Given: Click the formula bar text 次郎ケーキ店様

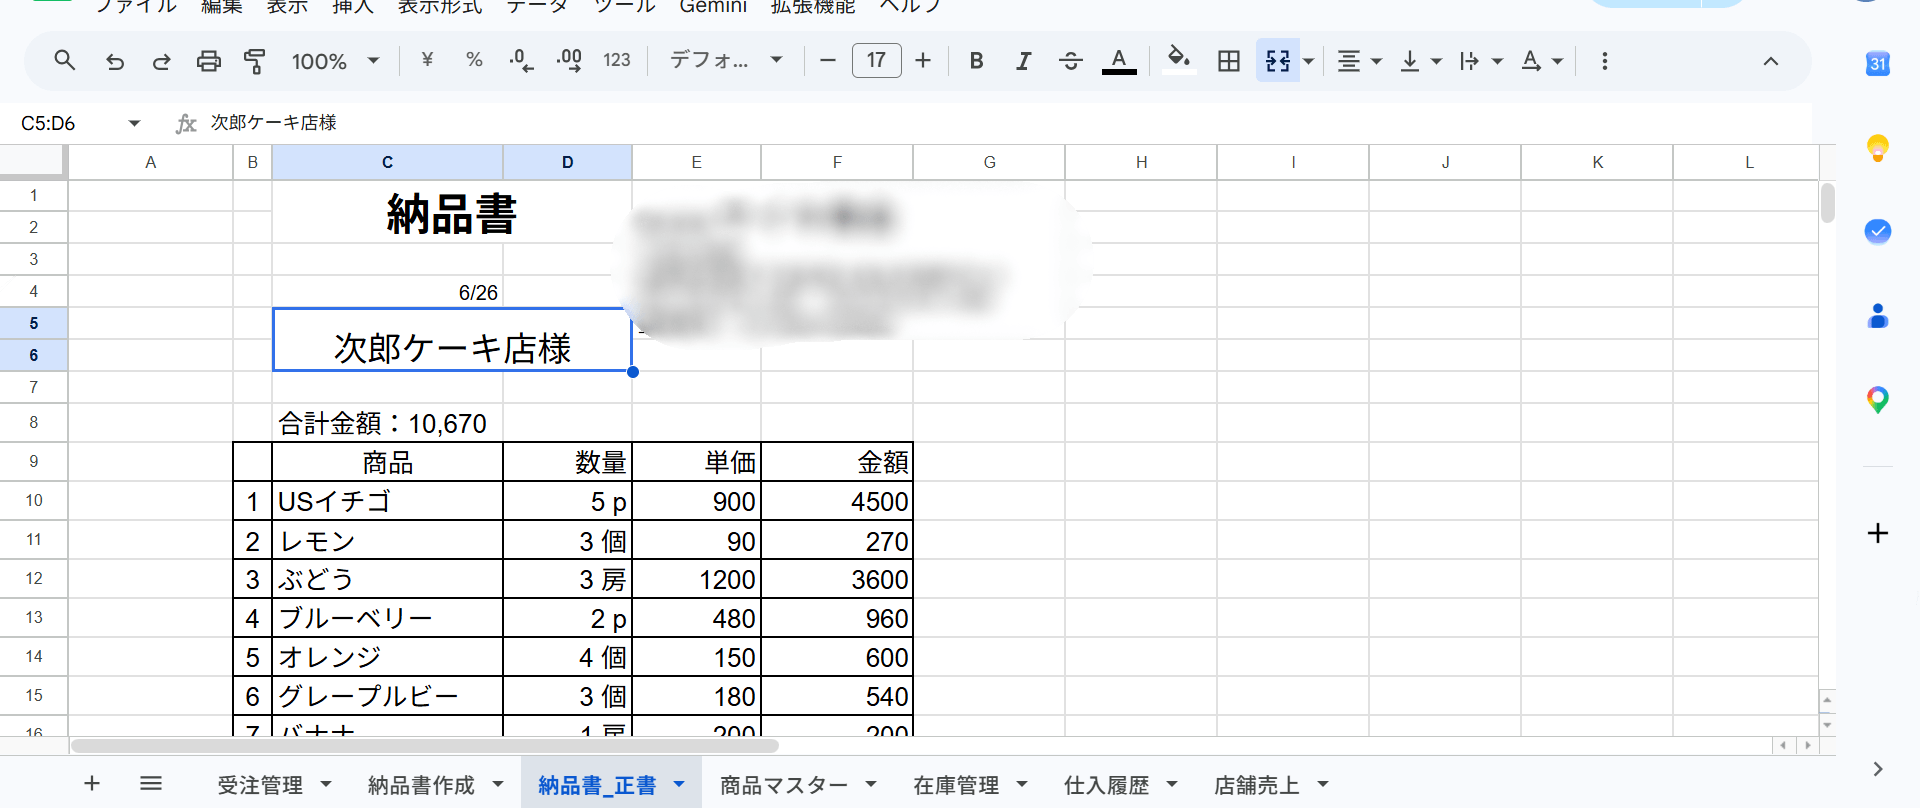Looking at the screenshot, I should [x=273, y=122].
